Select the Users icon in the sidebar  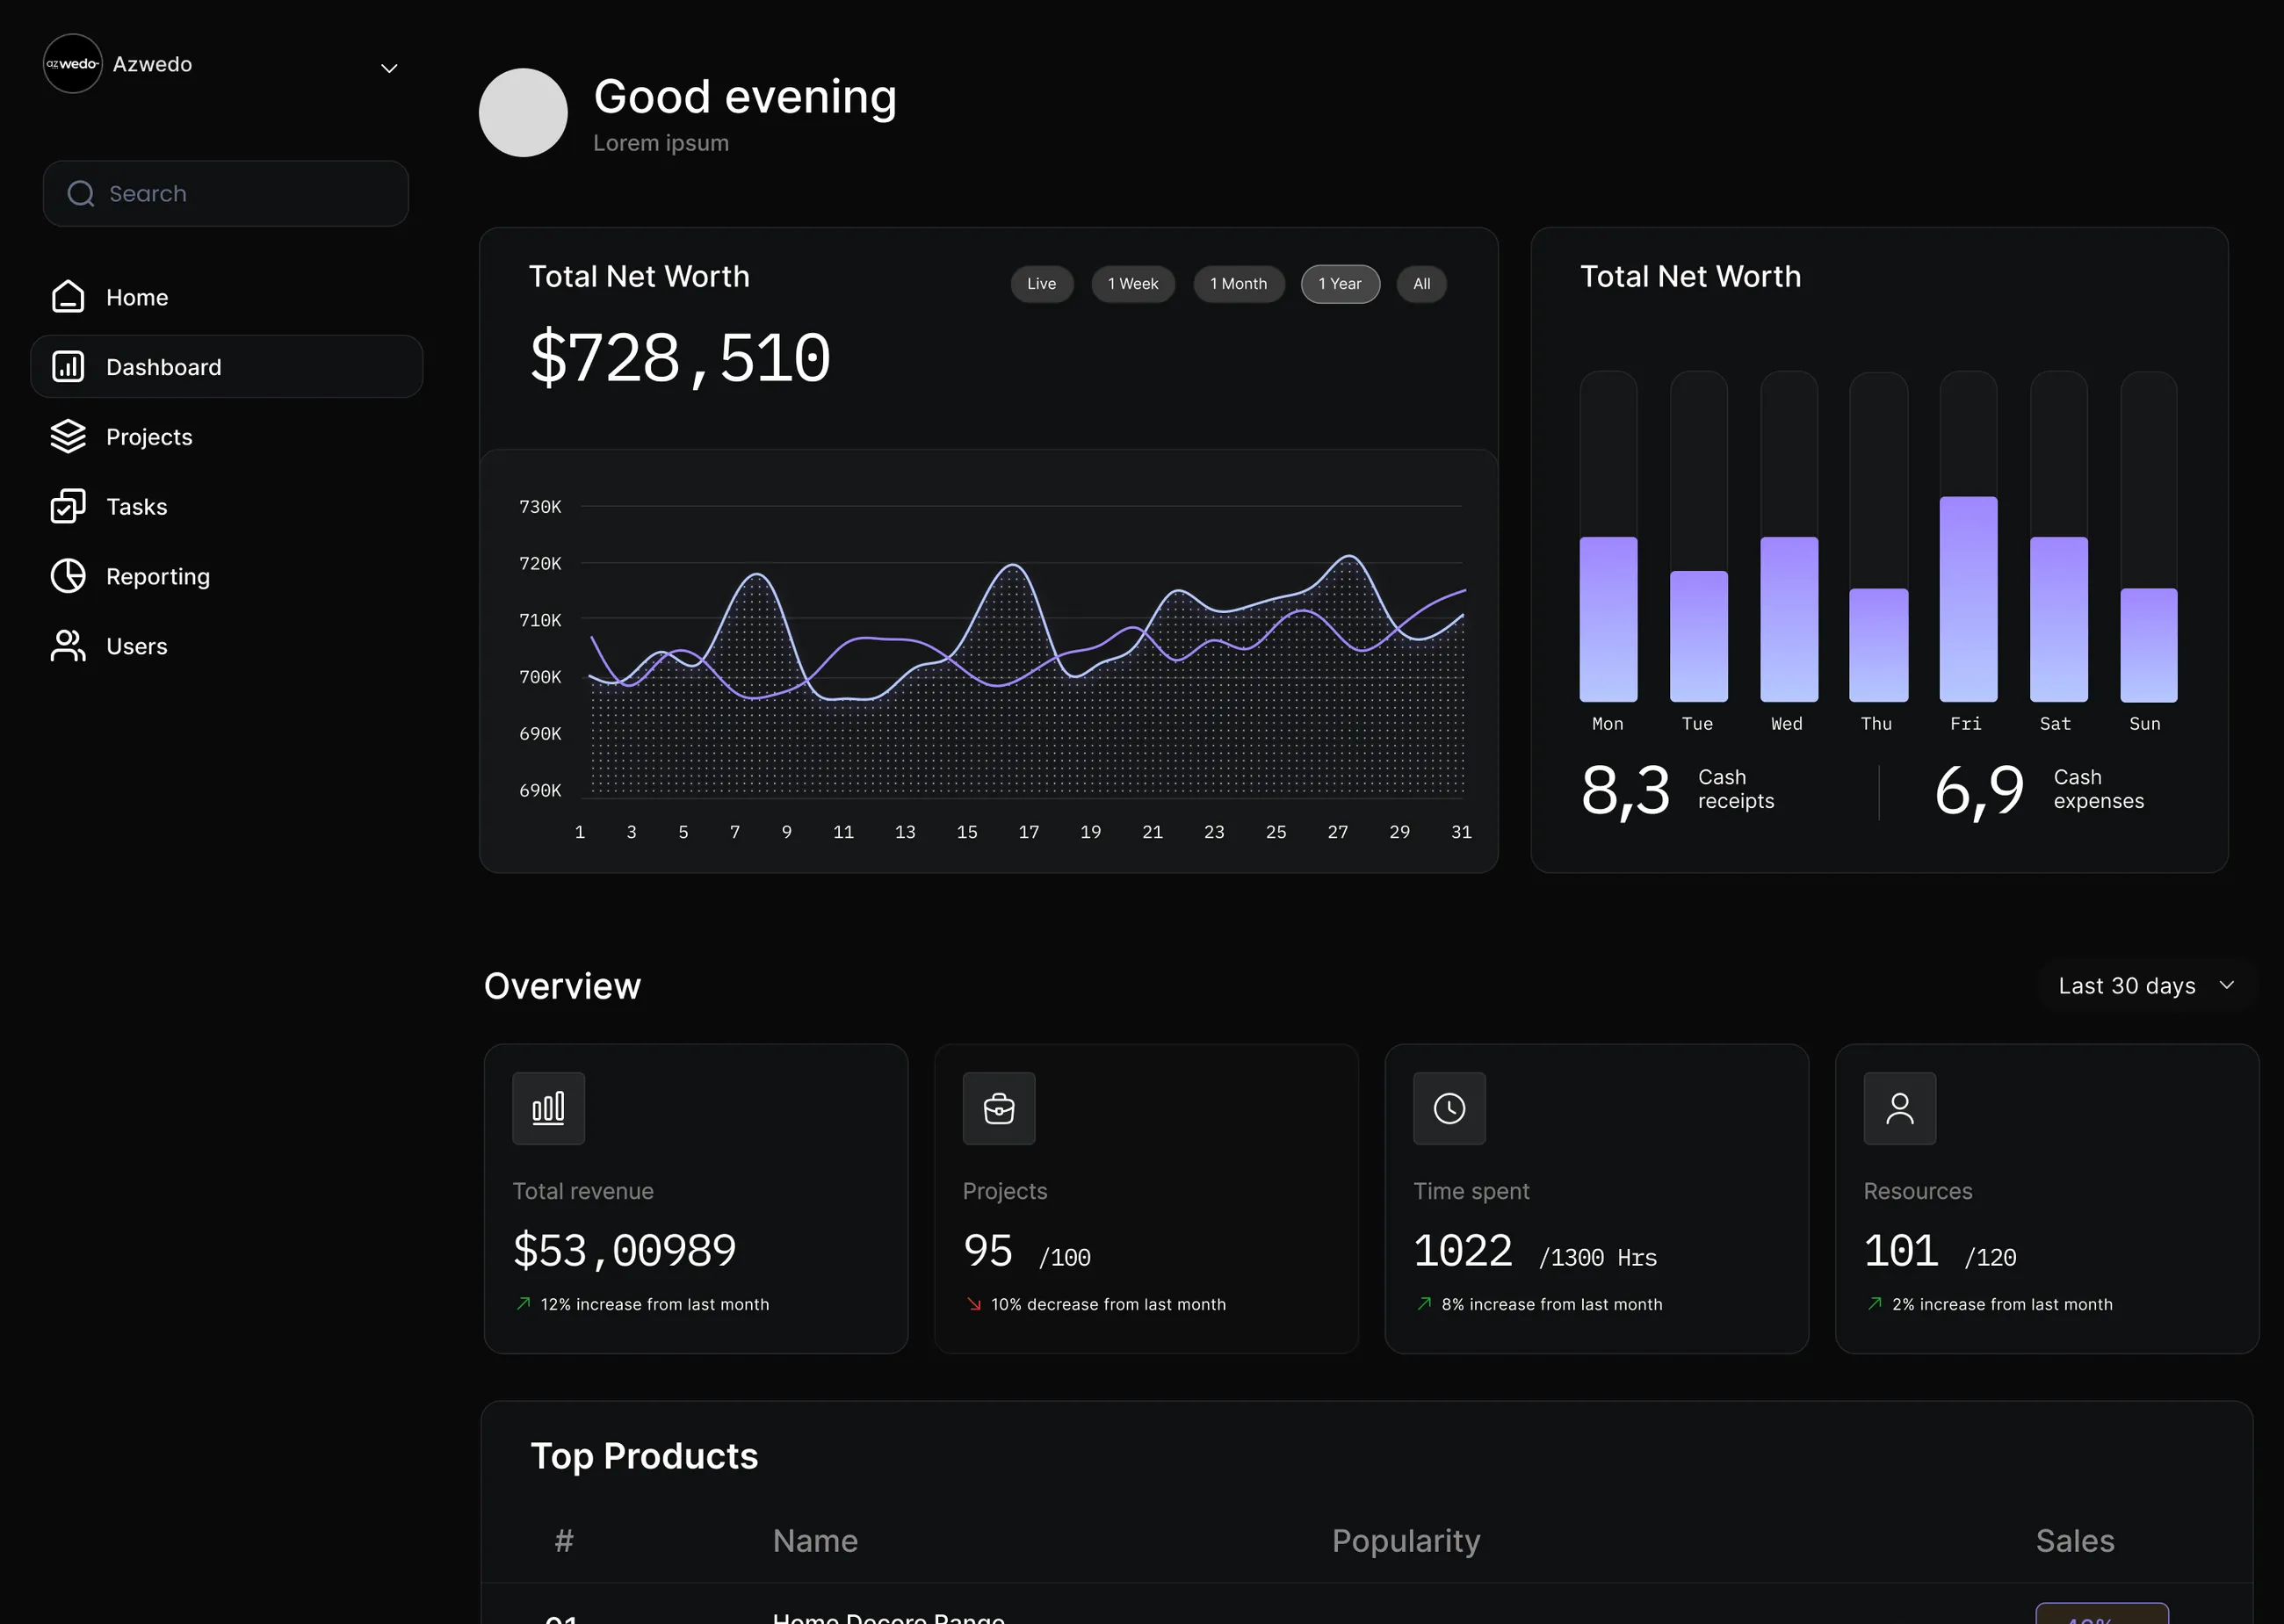tap(67, 645)
